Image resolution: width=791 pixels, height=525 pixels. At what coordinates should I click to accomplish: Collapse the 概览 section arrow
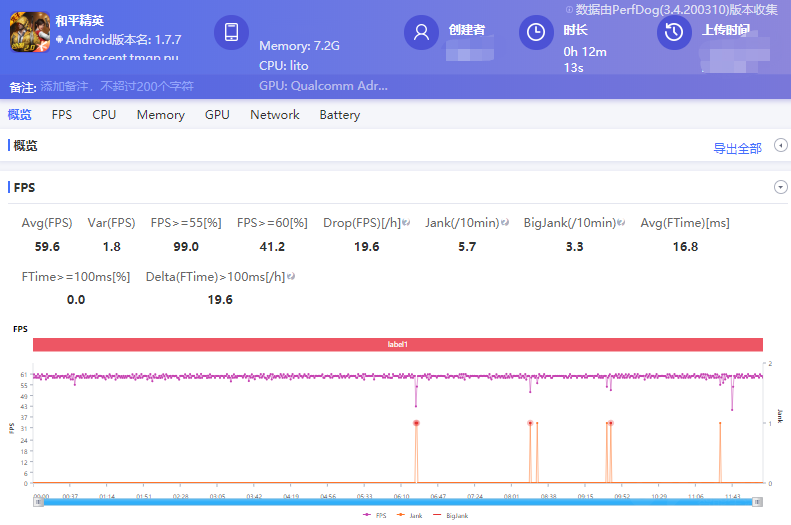pos(780,145)
